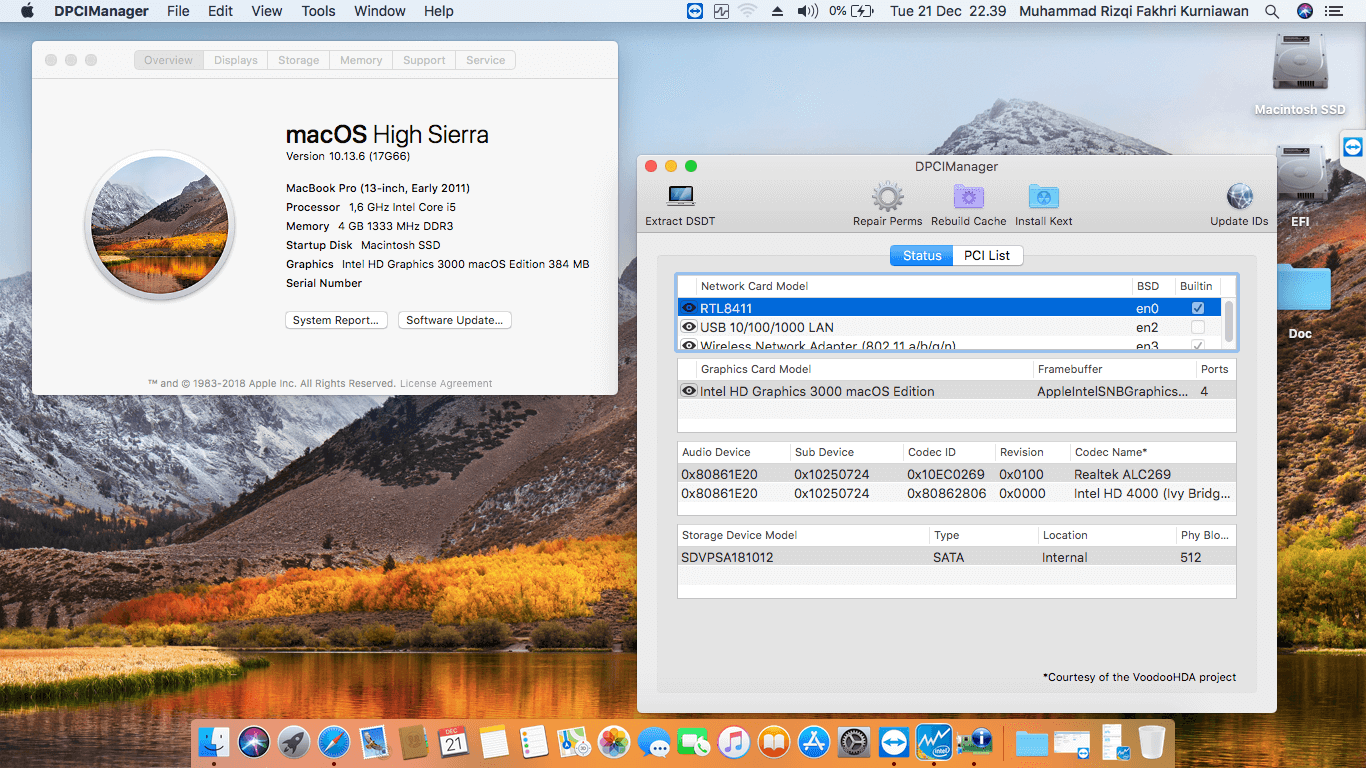Open the Macintosh SSD desktop drive

[1300, 62]
